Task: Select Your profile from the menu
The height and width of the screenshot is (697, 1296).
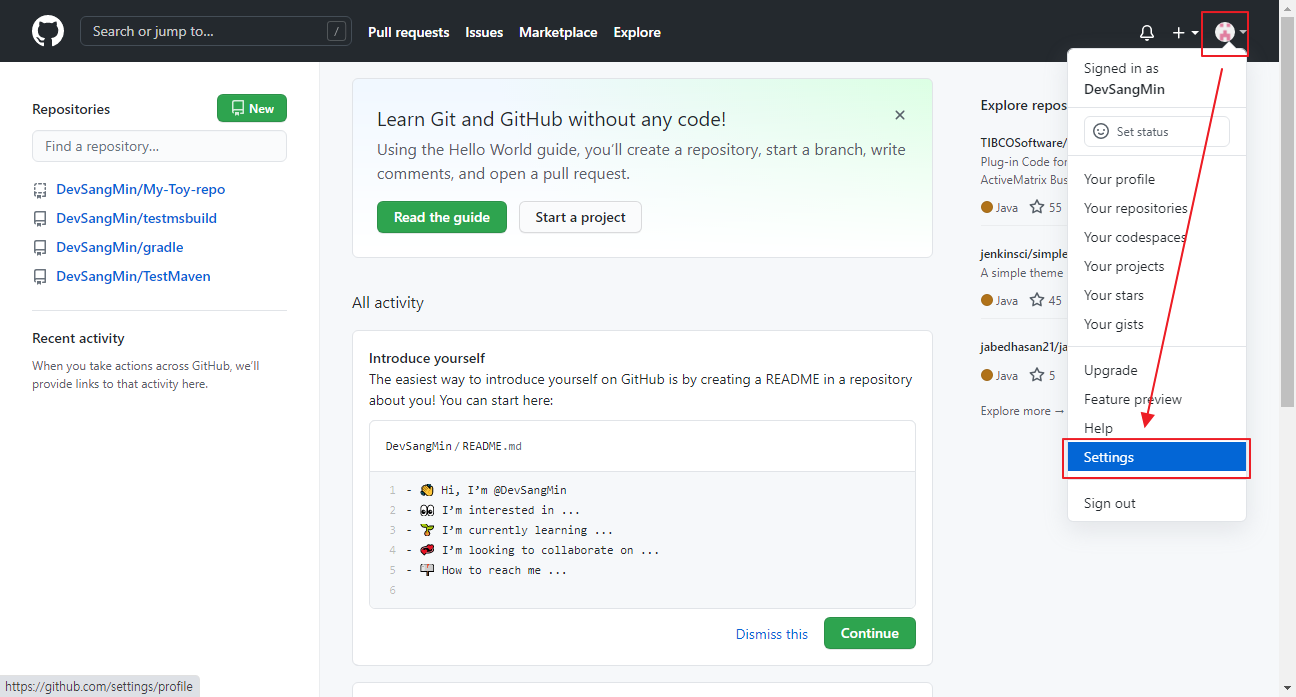Action: pos(1157,179)
